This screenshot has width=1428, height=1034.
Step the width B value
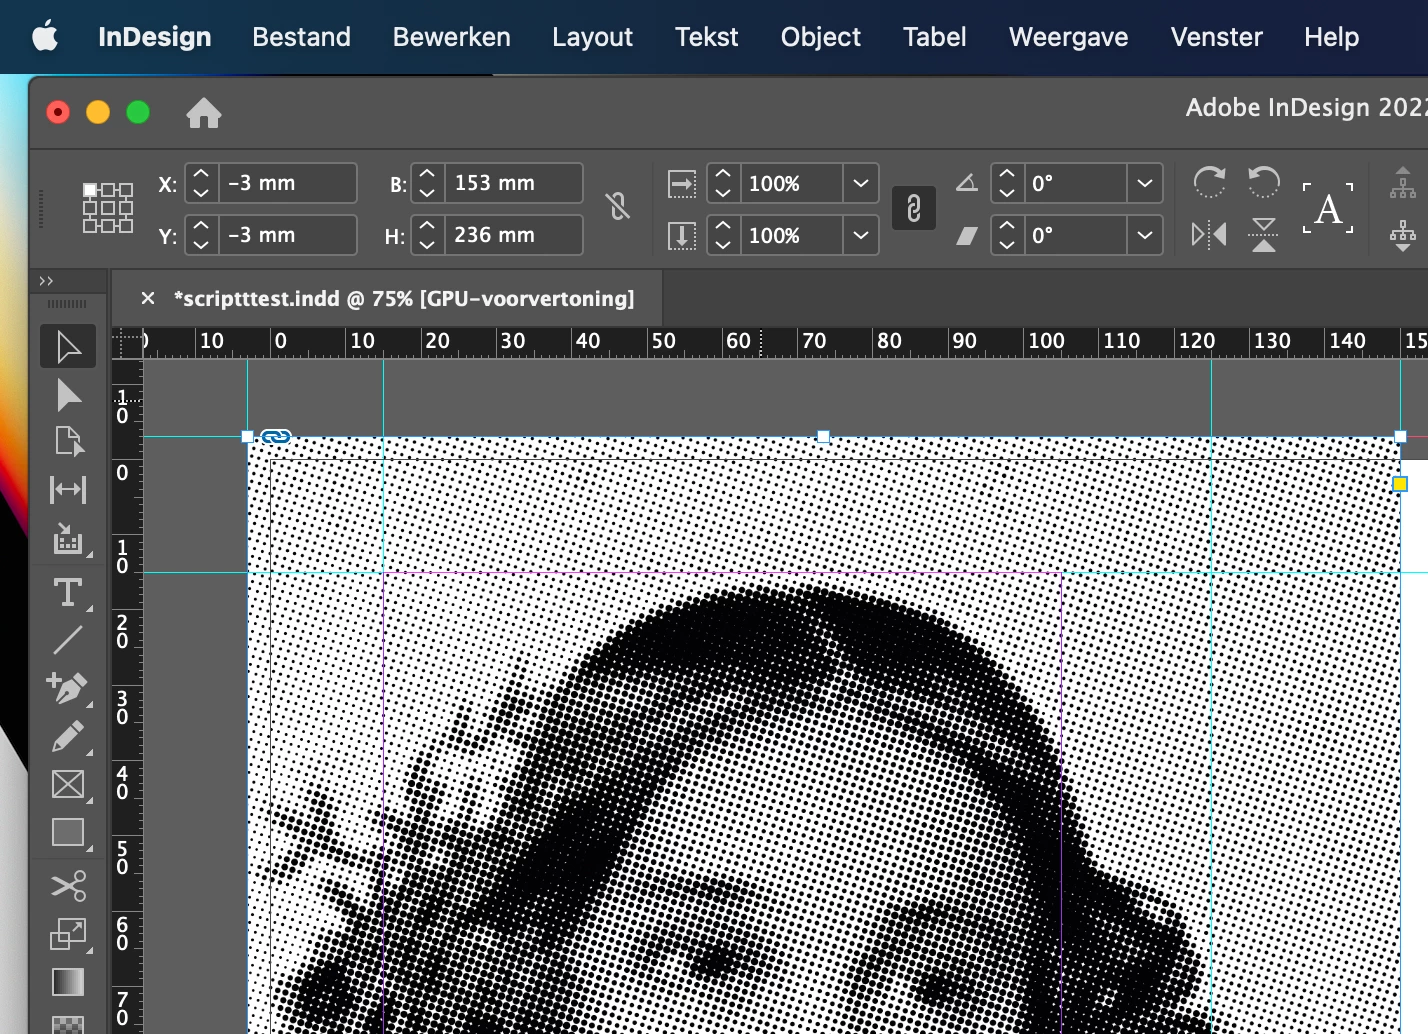(427, 183)
